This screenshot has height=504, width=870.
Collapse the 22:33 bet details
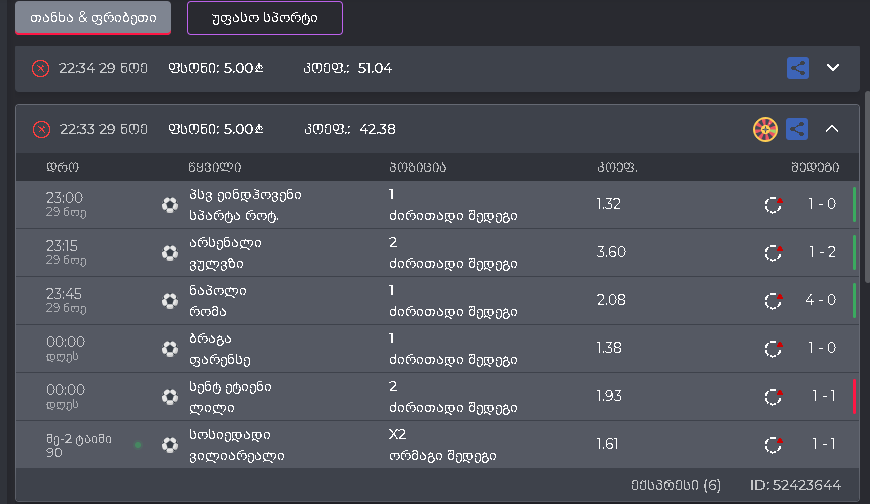(833, 129)
